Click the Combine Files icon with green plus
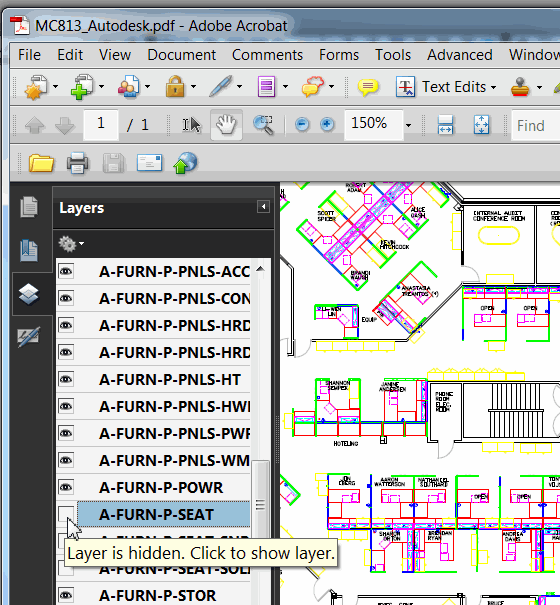560x605 pixels. point(82,87)
